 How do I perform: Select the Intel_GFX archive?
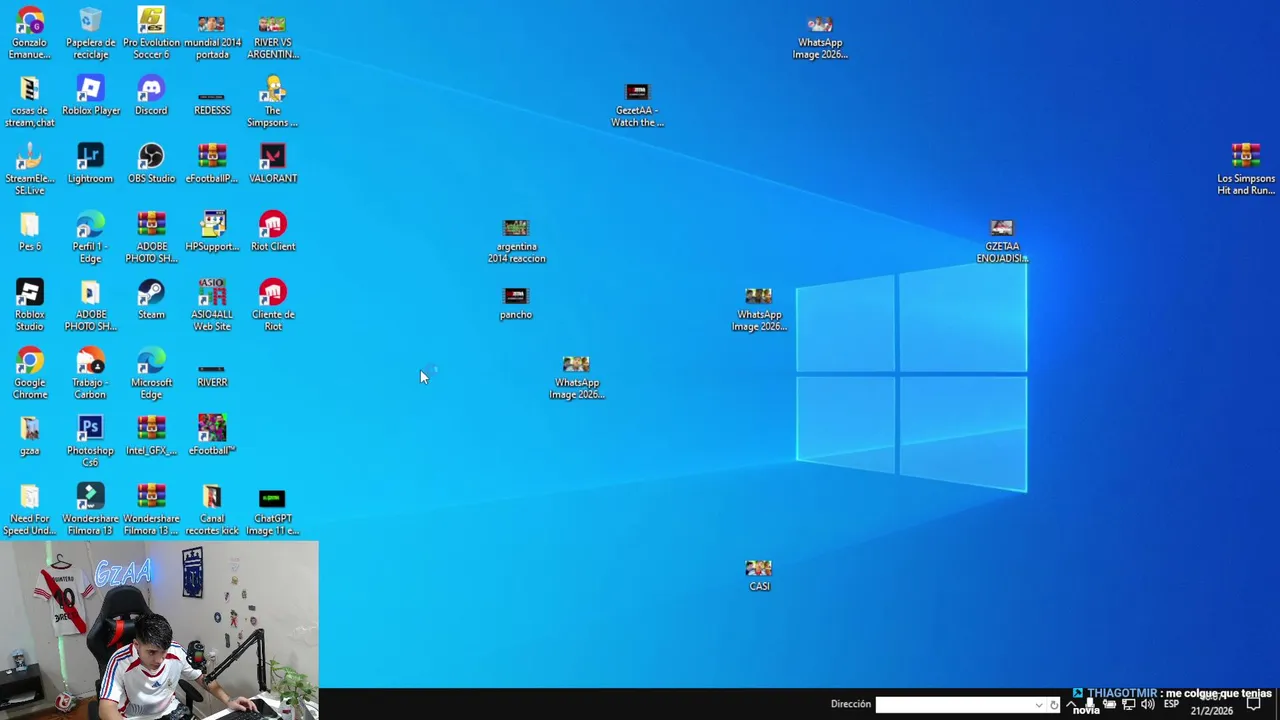pos(151,435)
